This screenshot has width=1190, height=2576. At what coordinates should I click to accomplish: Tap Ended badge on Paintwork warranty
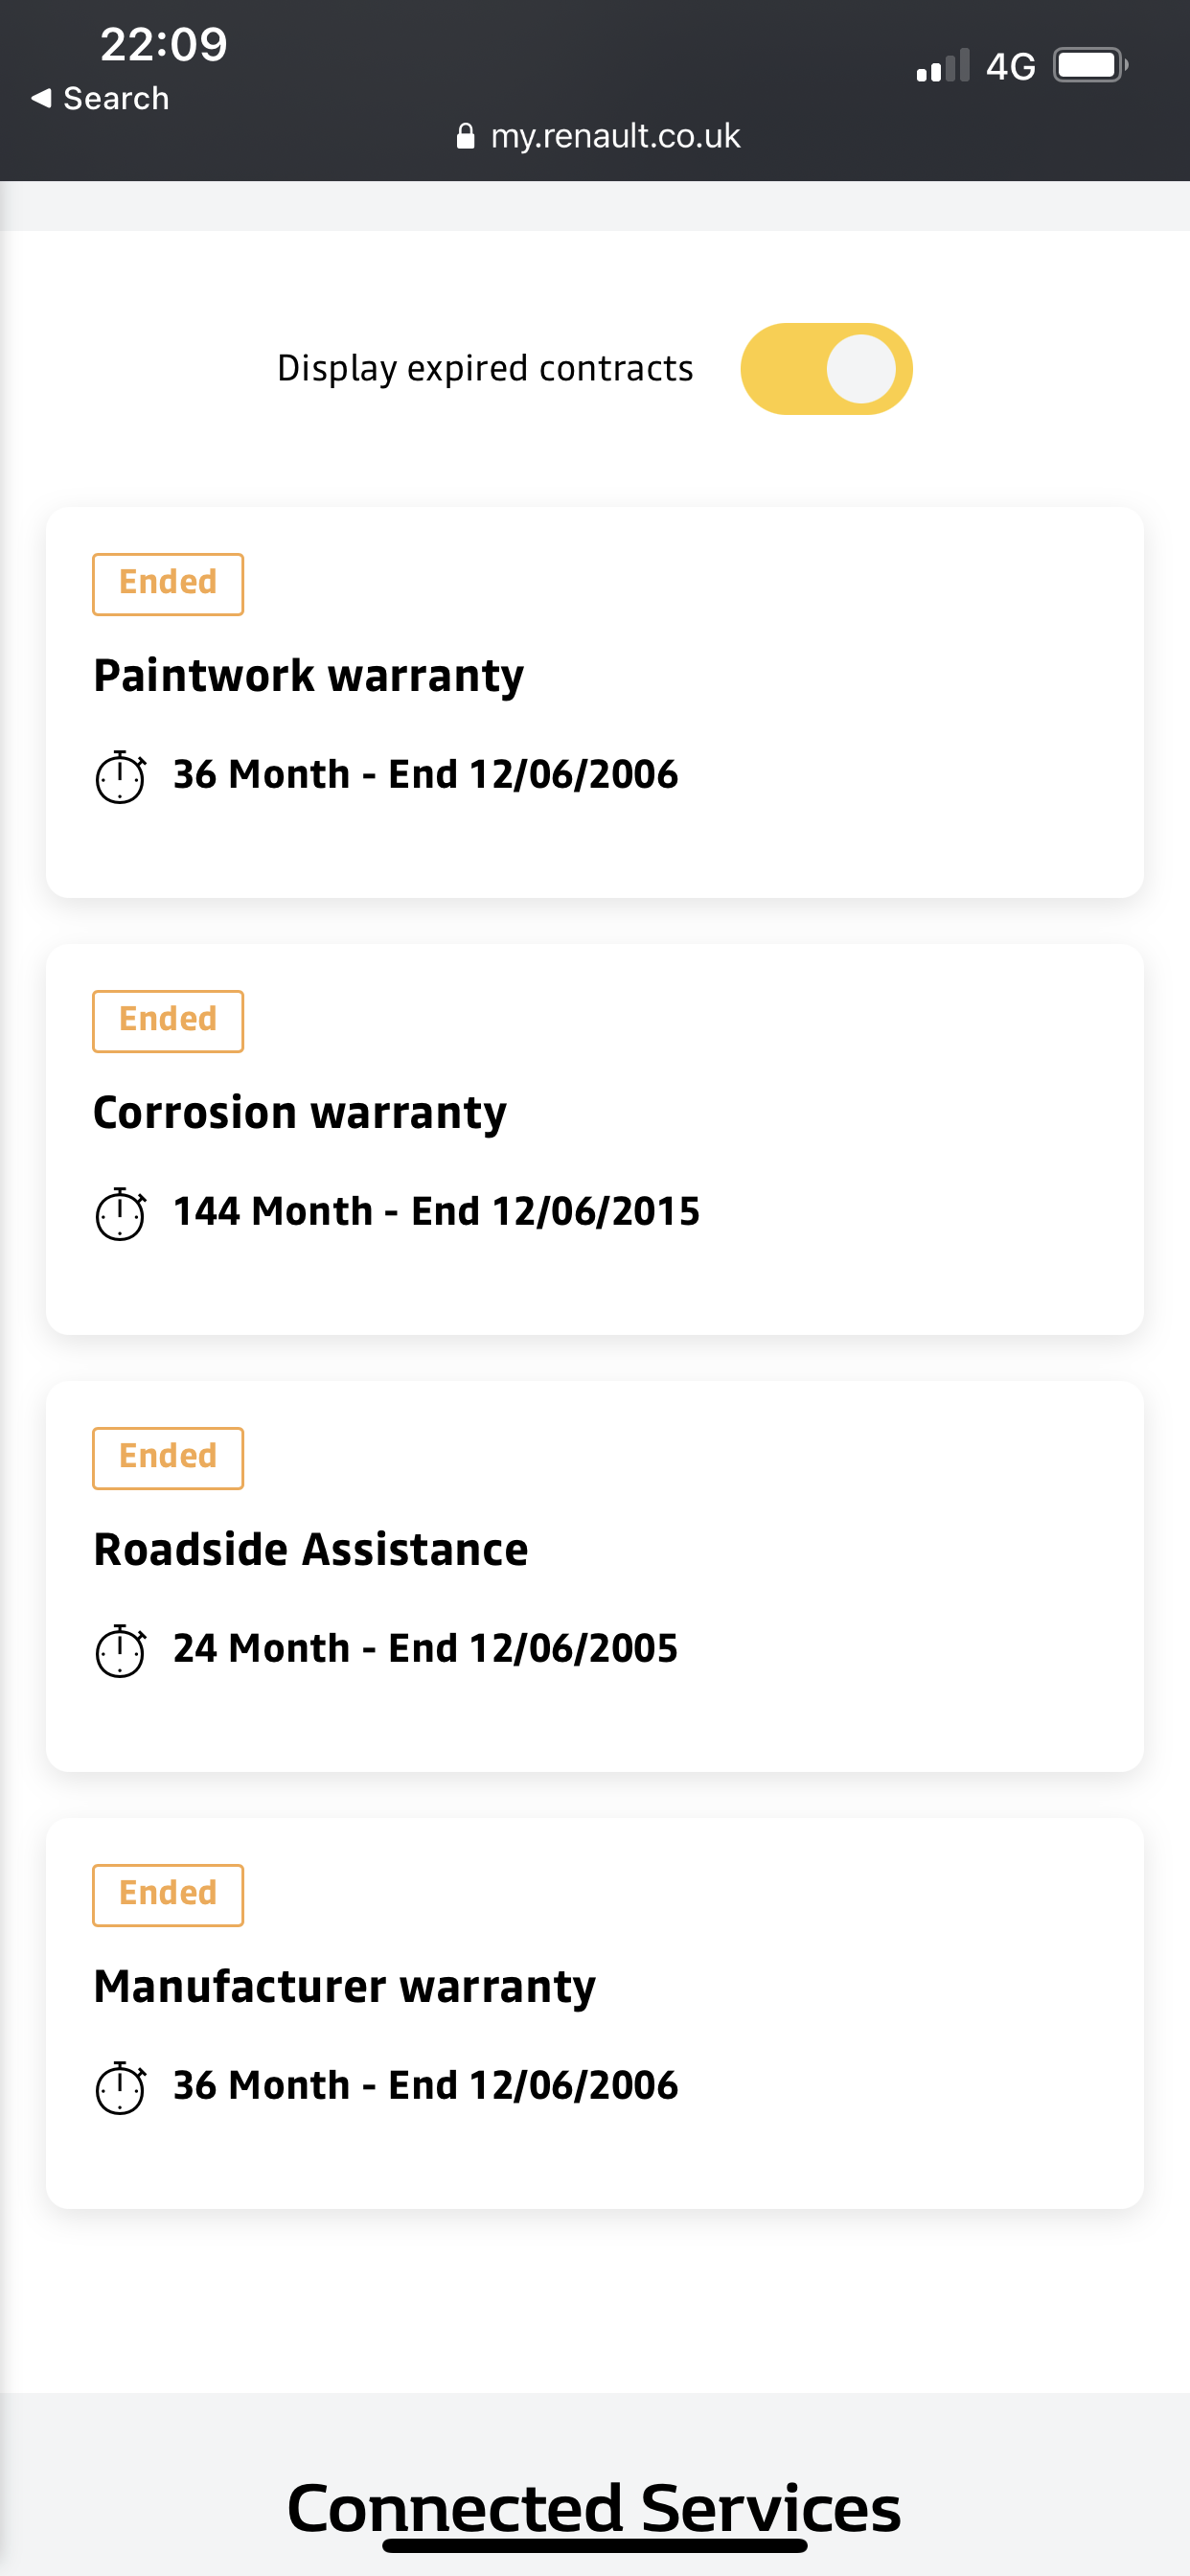[x=168, y=584]
